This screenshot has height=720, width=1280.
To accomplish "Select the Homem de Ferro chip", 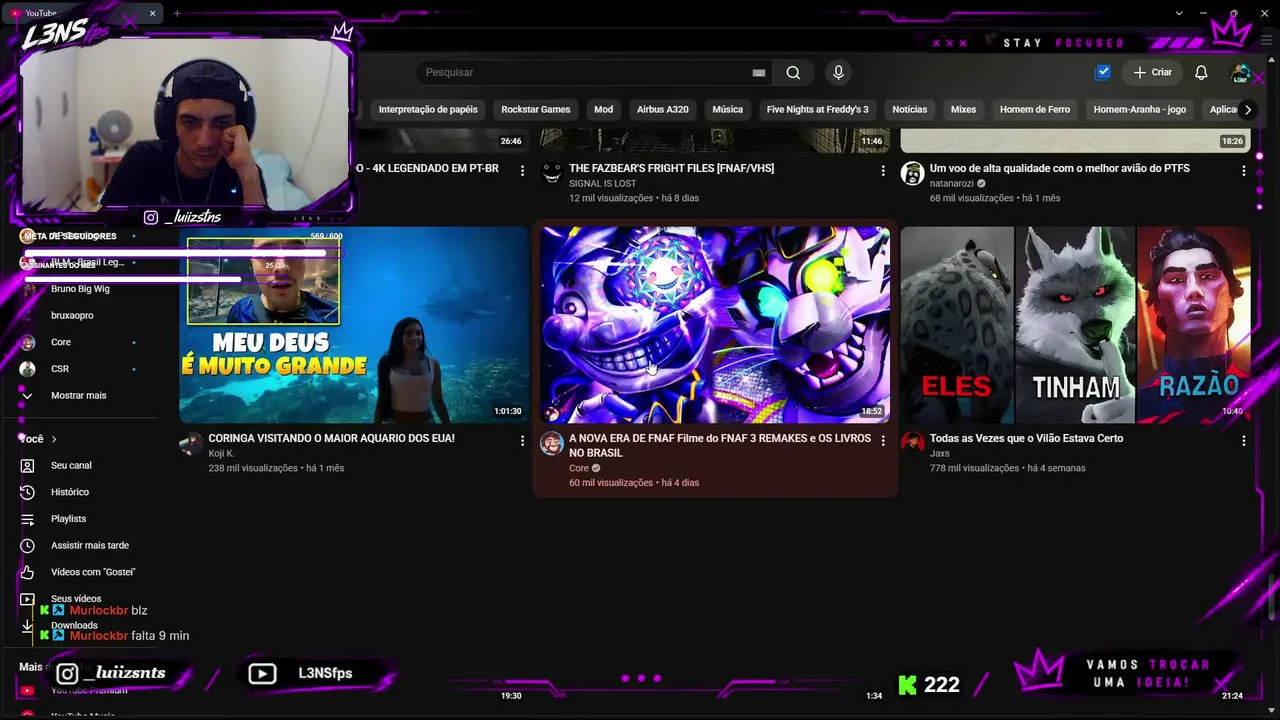I will 1035,110.
